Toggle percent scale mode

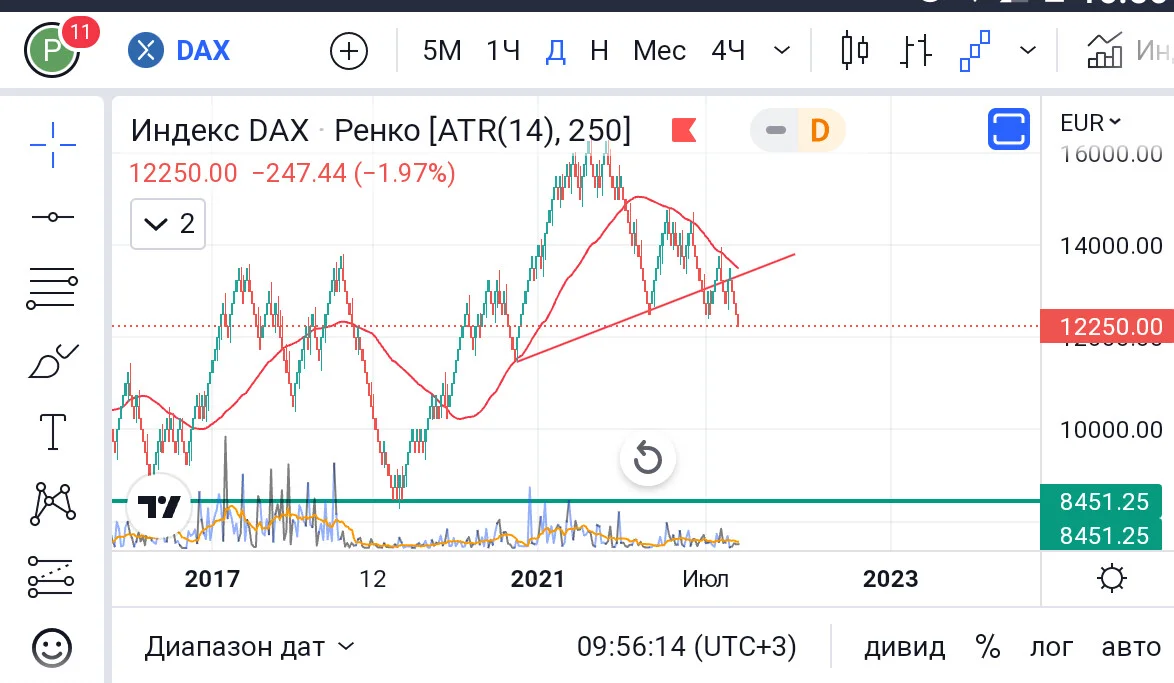coord(988,646)
